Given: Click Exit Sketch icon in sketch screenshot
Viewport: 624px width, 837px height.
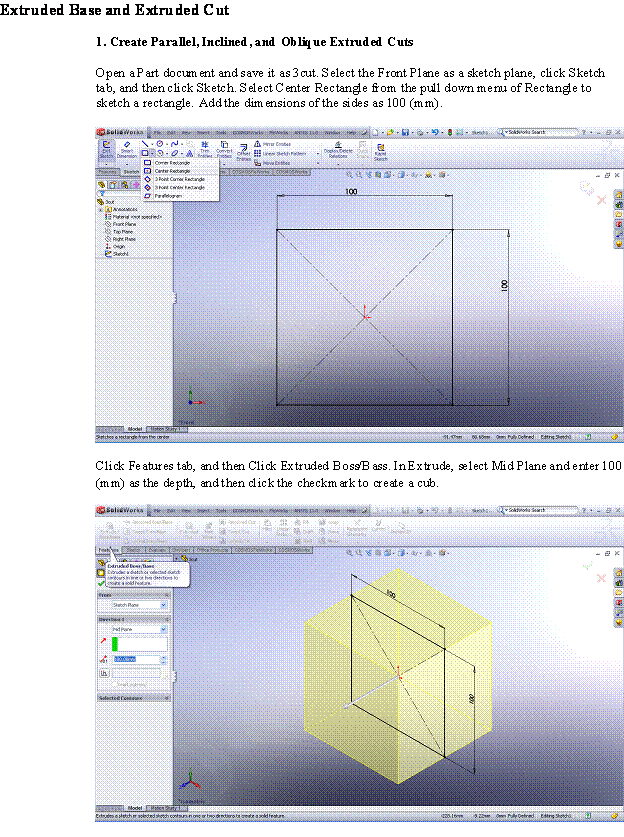Looking at the screenshot, I should point(106,150).
